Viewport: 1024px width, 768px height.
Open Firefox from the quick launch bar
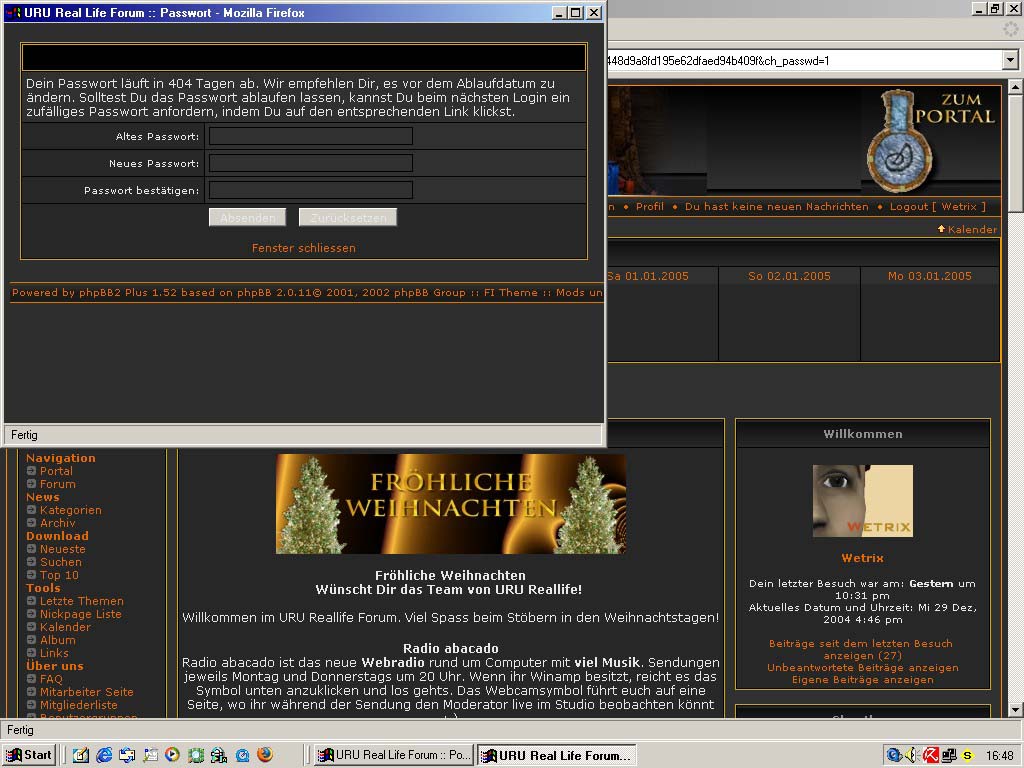click(265, 755)
